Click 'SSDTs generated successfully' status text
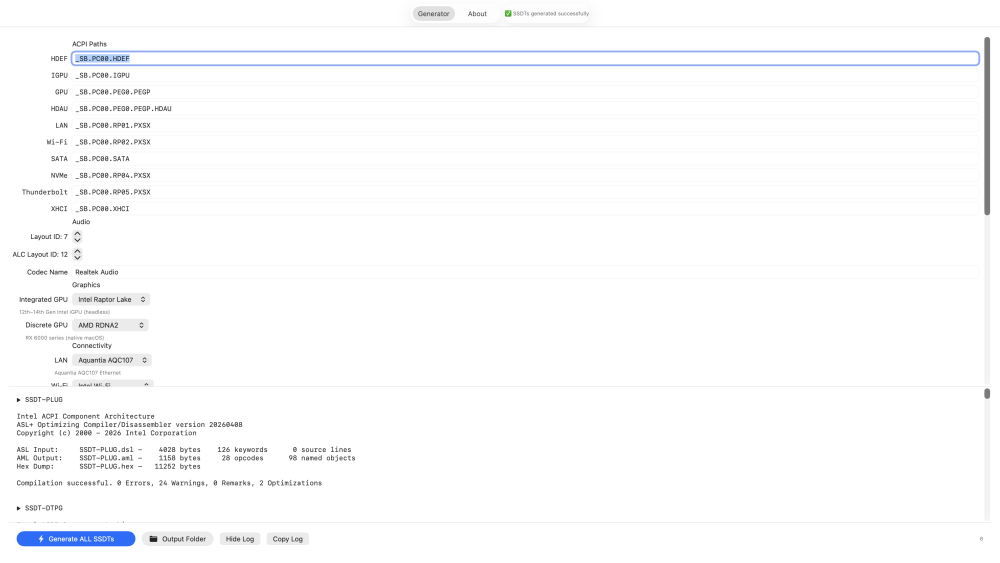 click(551, 13)
